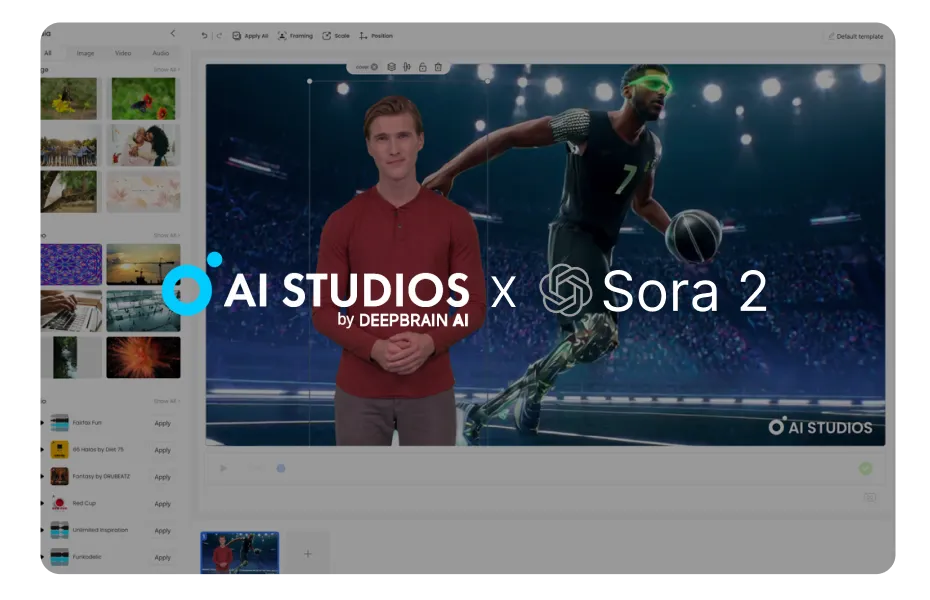Click the Unlimited Inspiration waveform cover icon
This screenshot has width=930, height=600.
coord(59,530)
